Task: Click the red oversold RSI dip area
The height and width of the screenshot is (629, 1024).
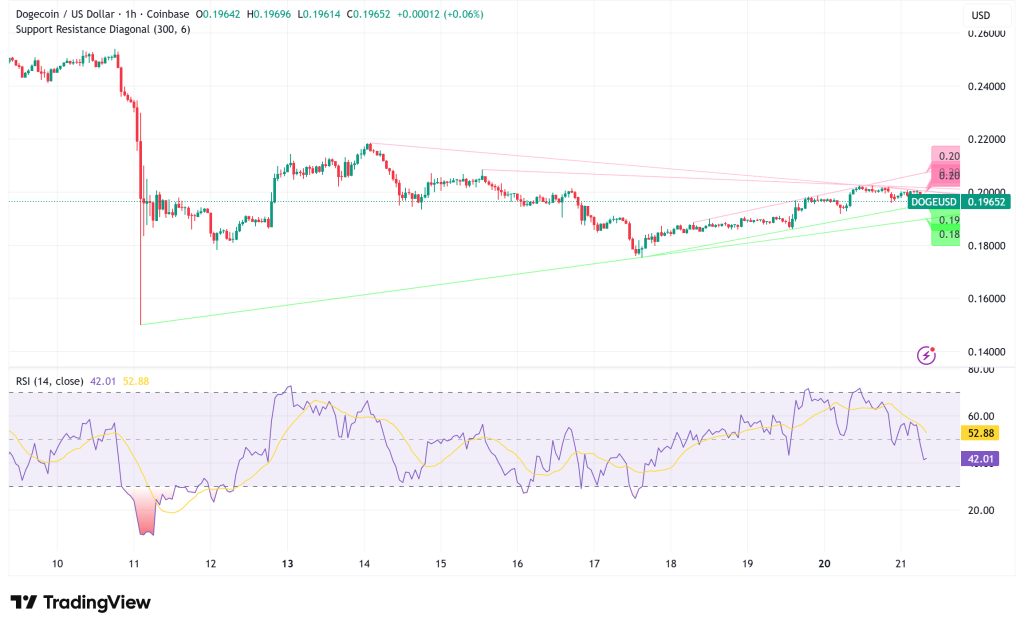Action: [147, 515]
